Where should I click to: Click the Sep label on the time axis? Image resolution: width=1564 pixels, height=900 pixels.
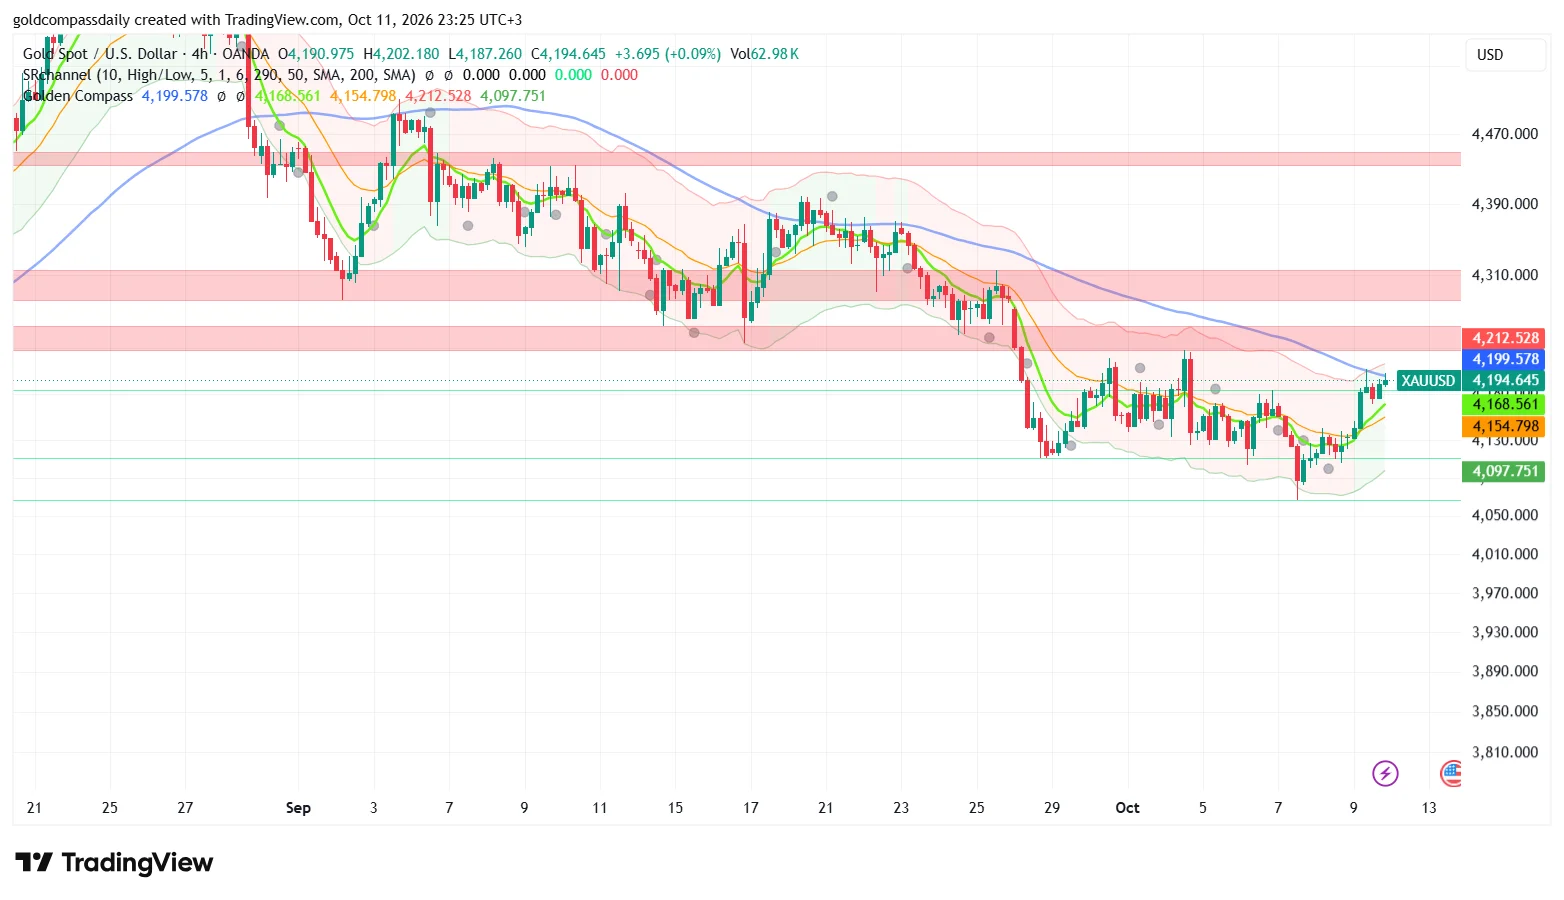point(298,808)
